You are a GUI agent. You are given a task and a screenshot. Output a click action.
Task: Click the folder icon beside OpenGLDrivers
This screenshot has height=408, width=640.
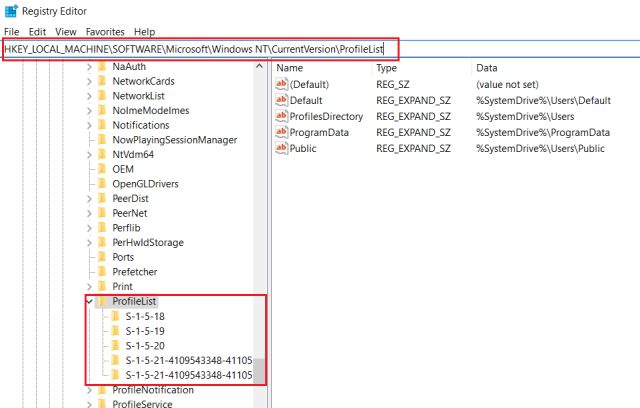pos(102,183)
